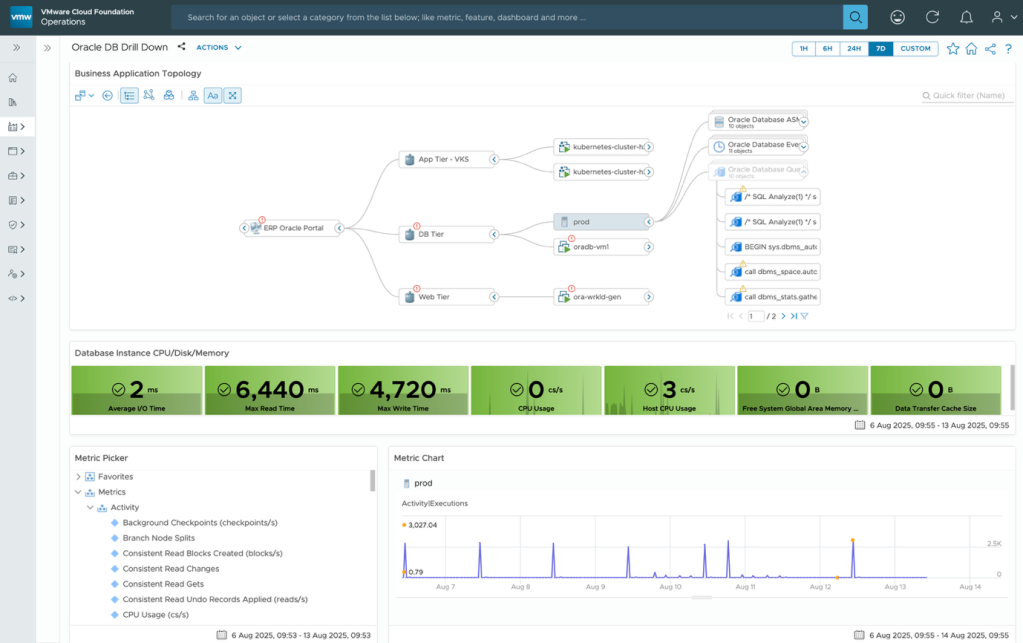The width and height of the screenshot is (1023, 643).
Task: Mark dashboard as favorite with star icon
Action: [953, 48]
